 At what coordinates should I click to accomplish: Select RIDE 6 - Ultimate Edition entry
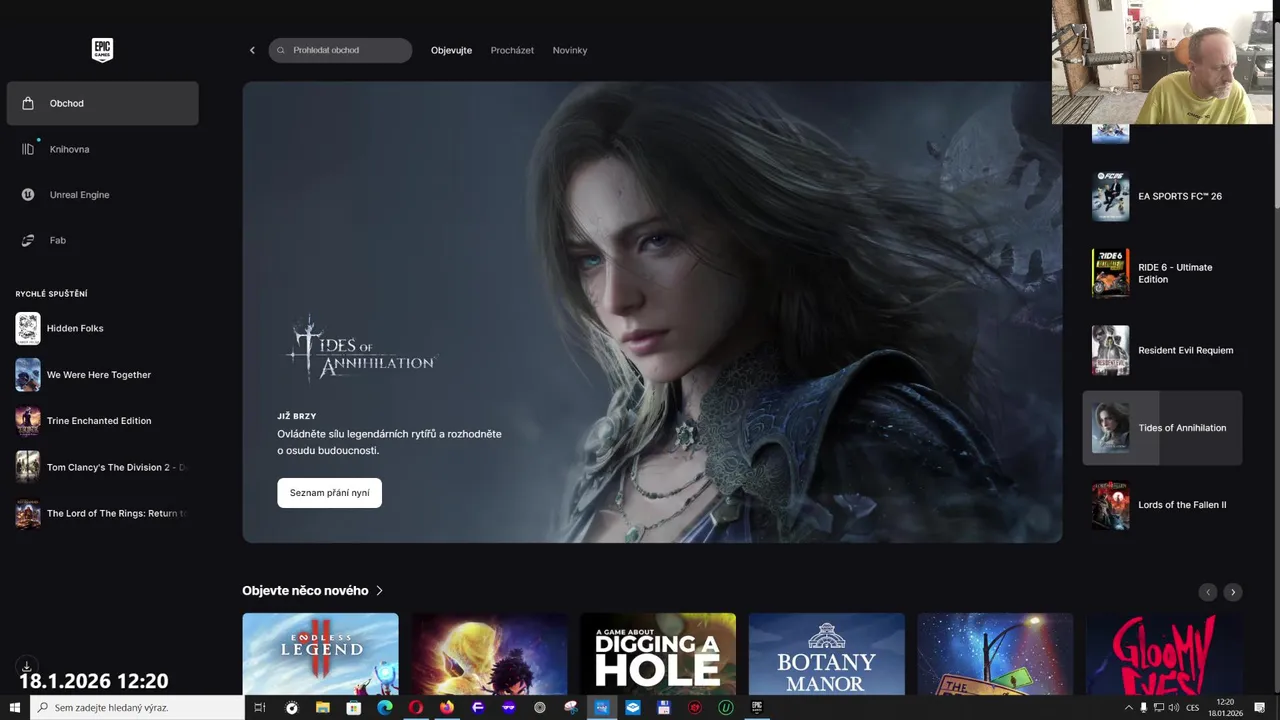tap(1162, 273)
